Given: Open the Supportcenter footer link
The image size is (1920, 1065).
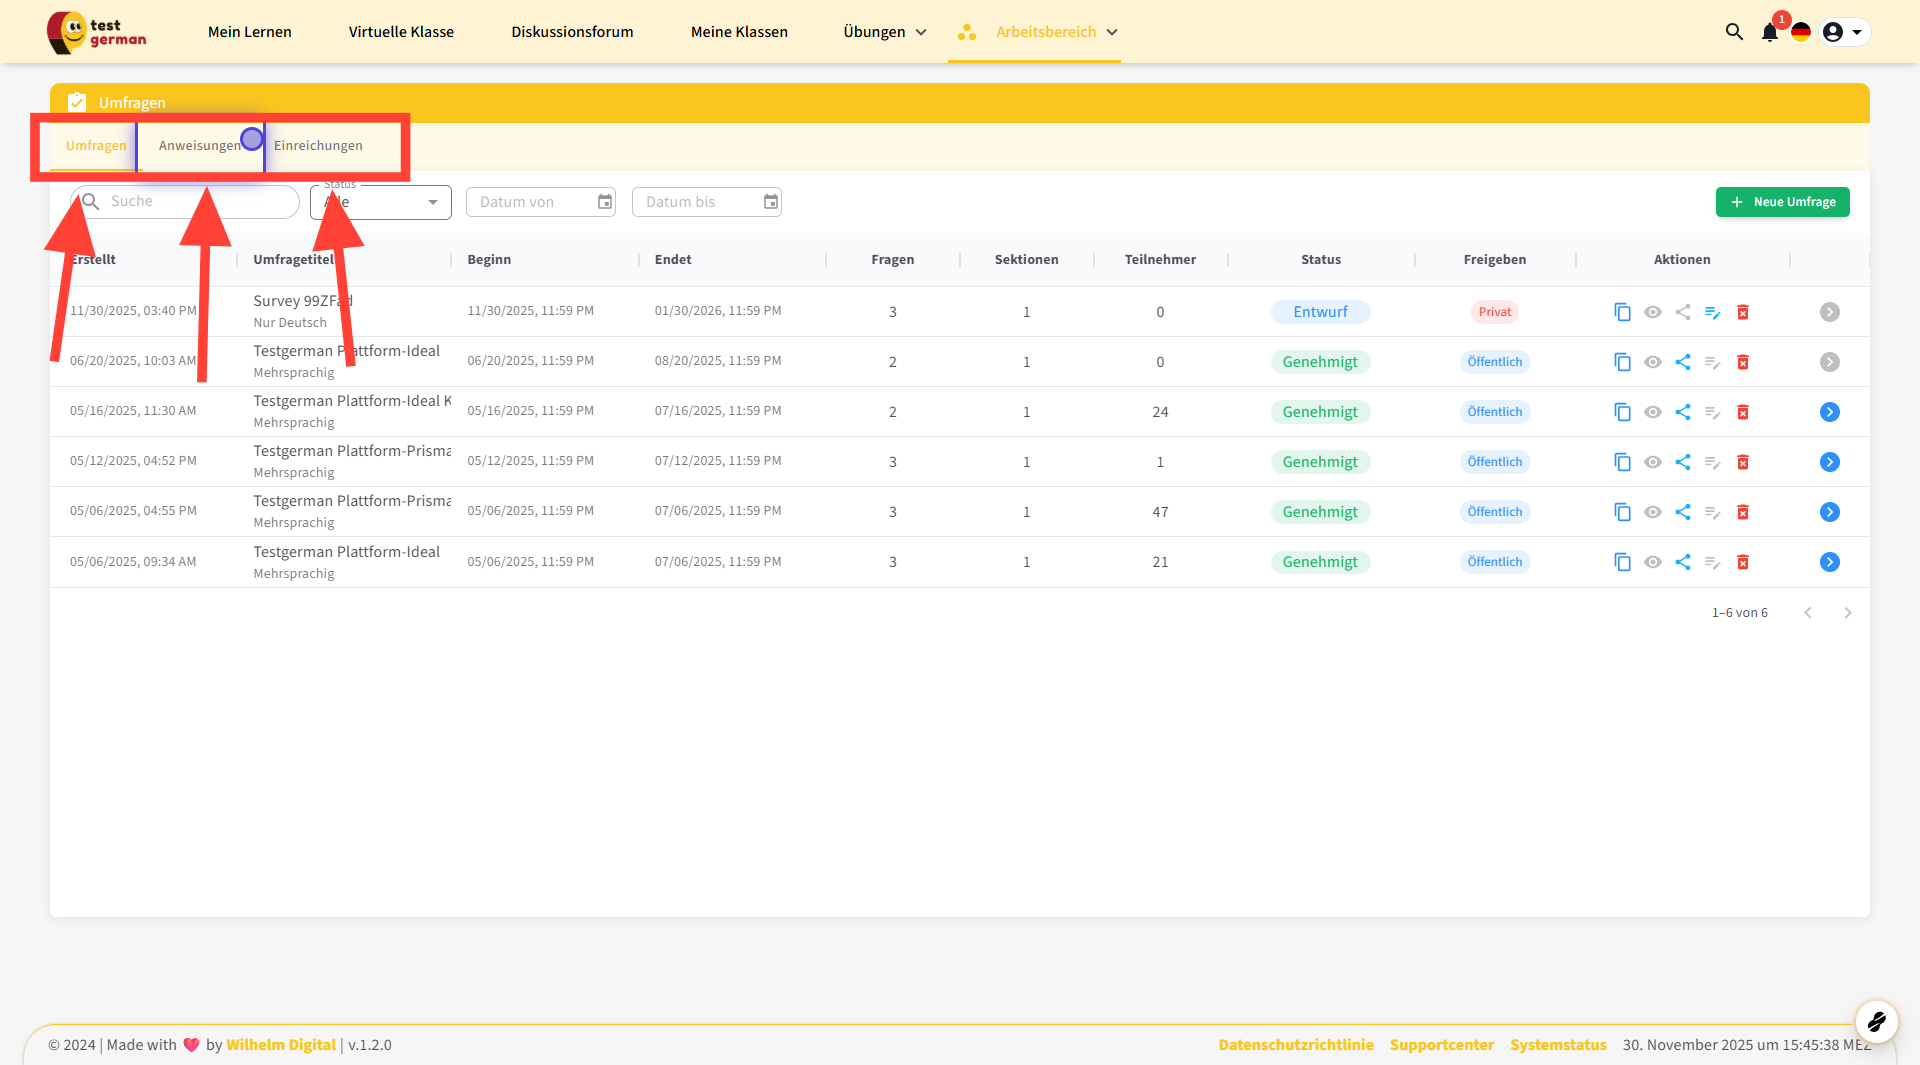Looking at the screenshot, I should [x=1441, y=1044].
